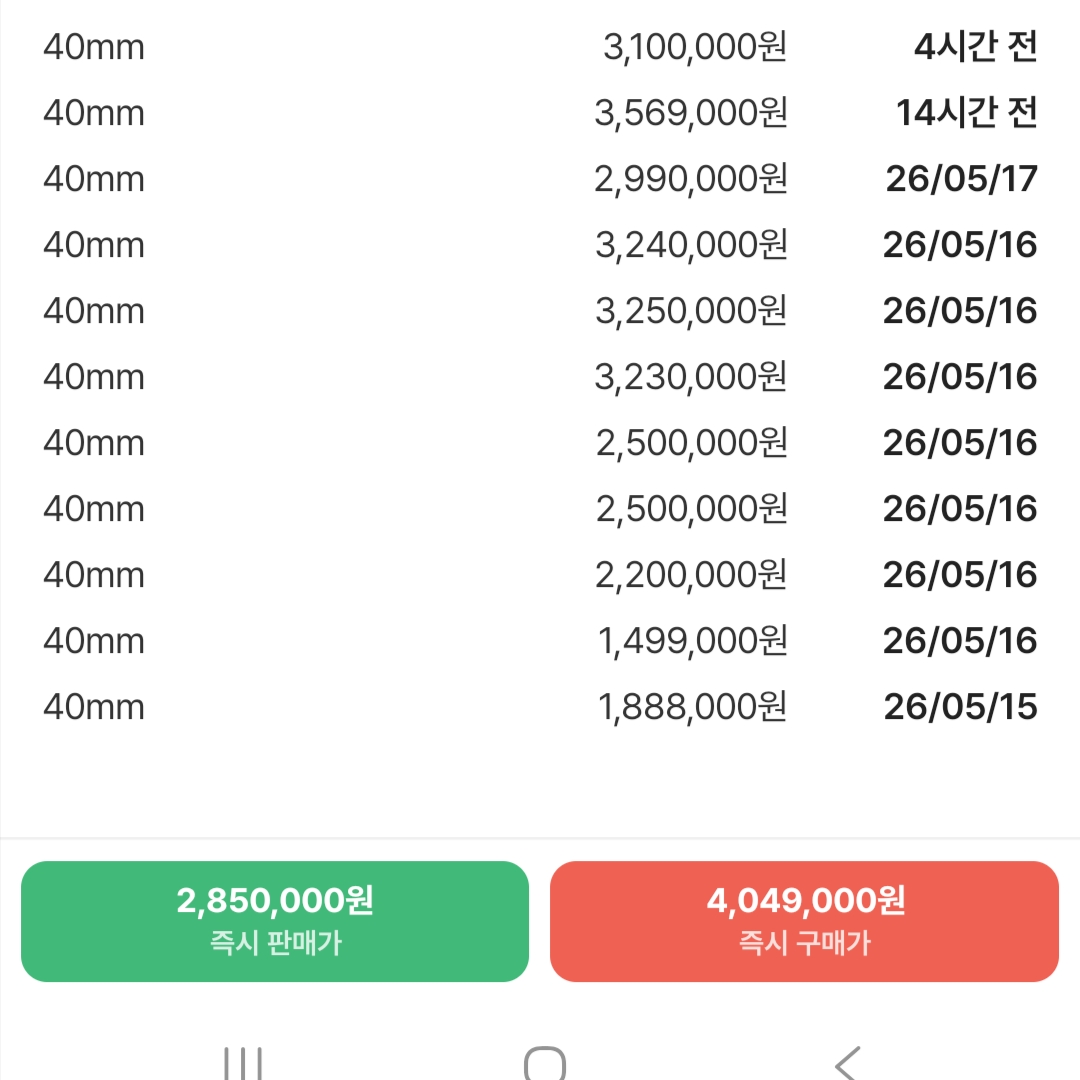Tap the green 2,850,000원 instant sell button
This screenshot has width=1080, height=1080.
(x=275, y=921)
